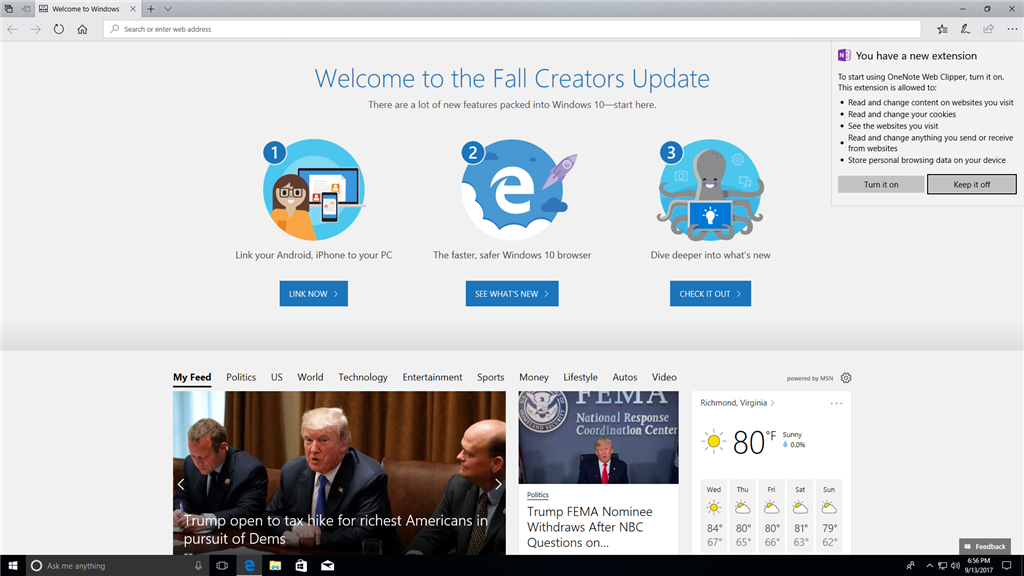Open the FEMA article thumbnail image
Screen dimensions: 1024x576
(598, 438)
